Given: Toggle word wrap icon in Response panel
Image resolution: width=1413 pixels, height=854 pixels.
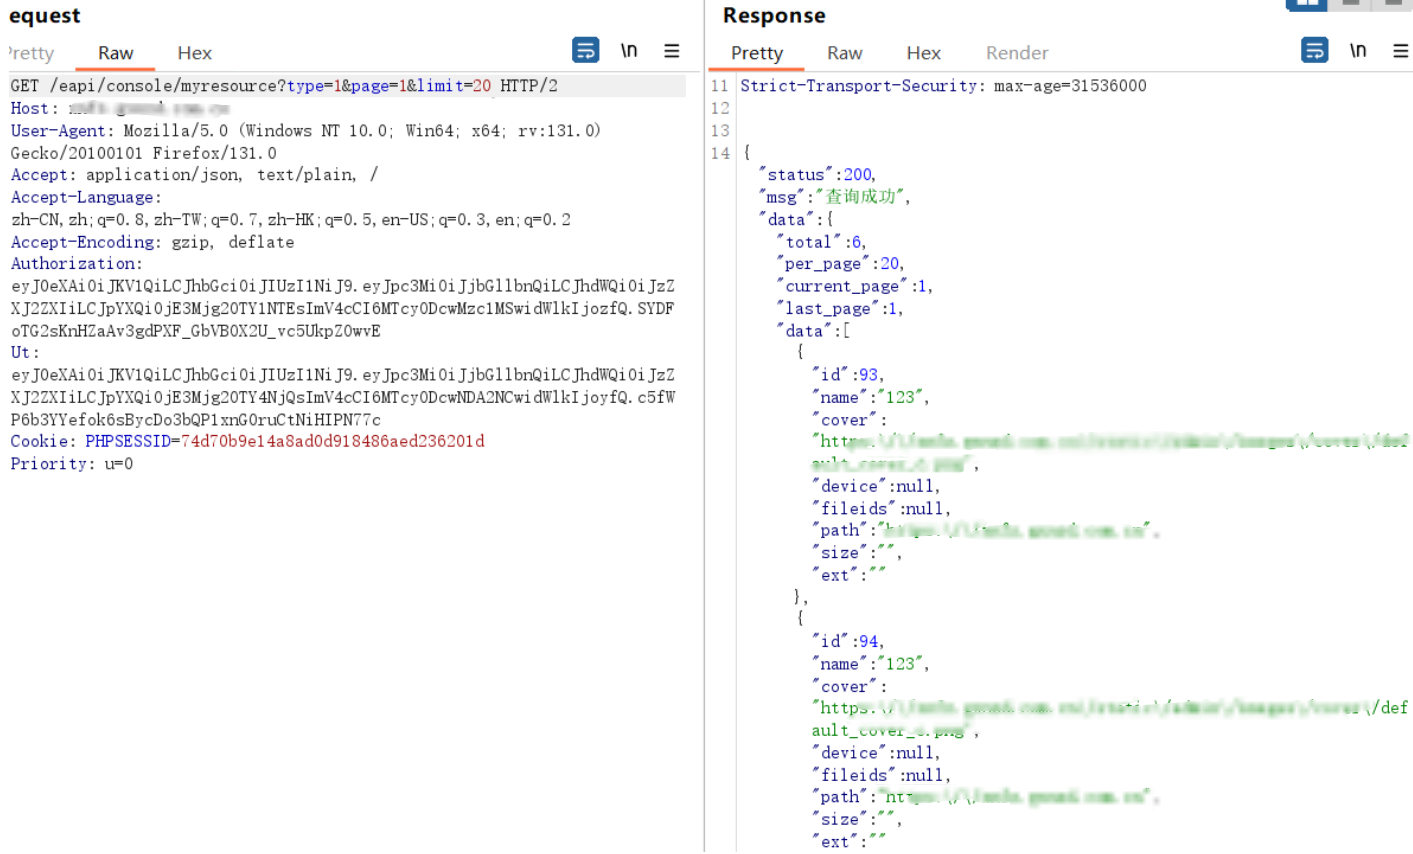Looking at the screenshot, I should pos(1315,50).
